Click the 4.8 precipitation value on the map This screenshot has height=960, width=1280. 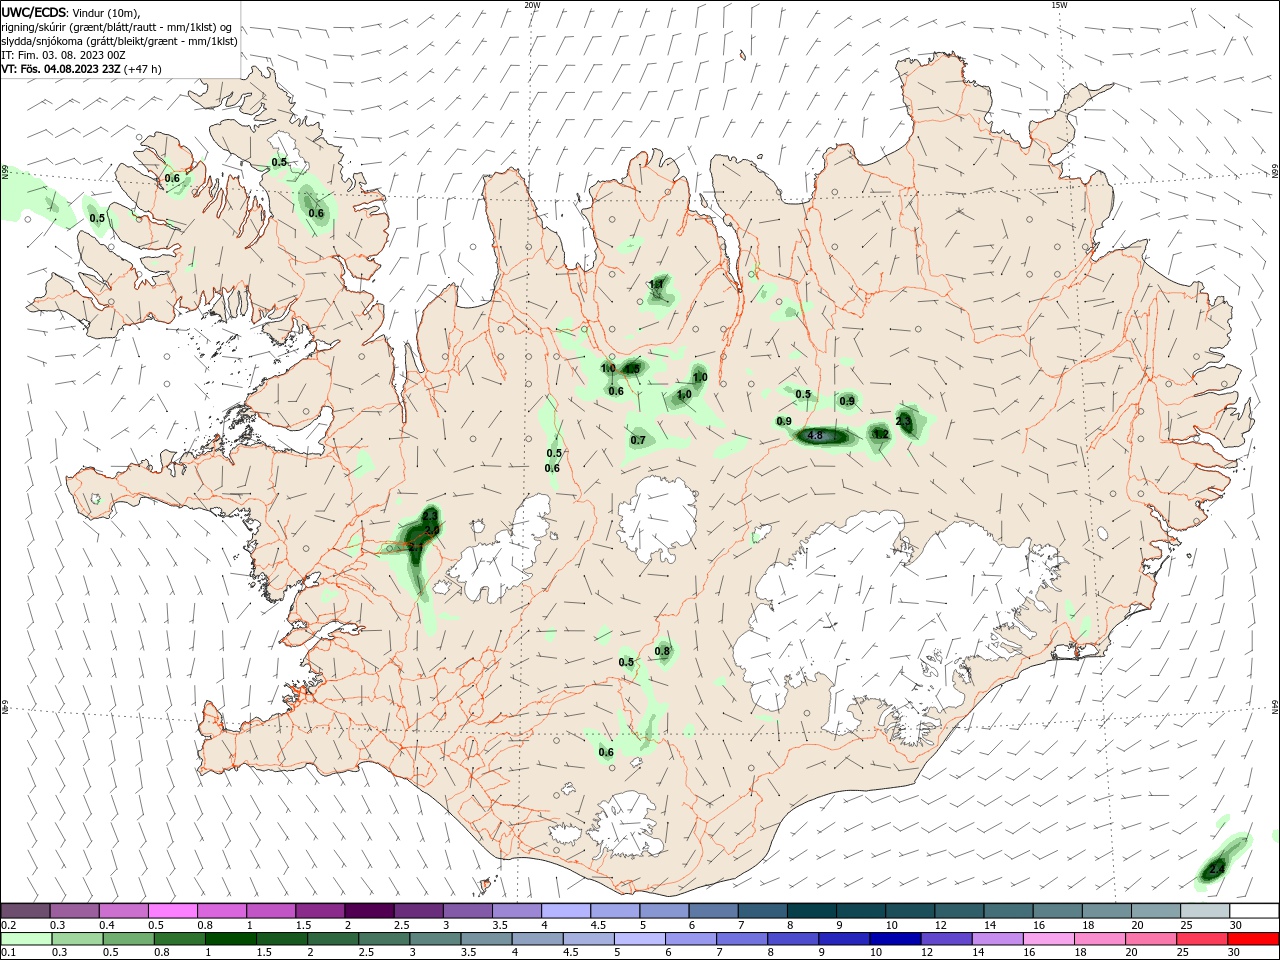click(x=814, y=435)
